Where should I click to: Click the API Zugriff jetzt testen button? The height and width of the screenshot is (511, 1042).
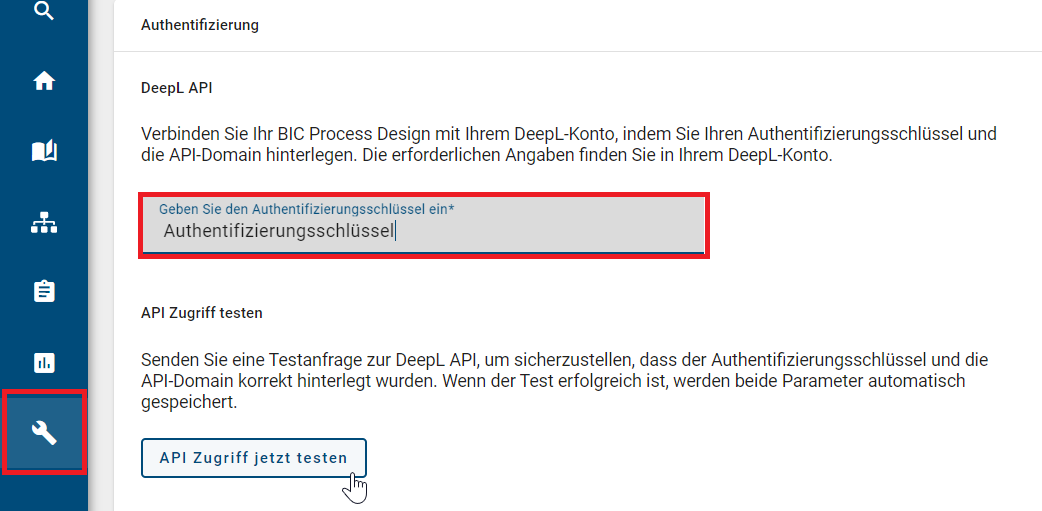(254, 458)
